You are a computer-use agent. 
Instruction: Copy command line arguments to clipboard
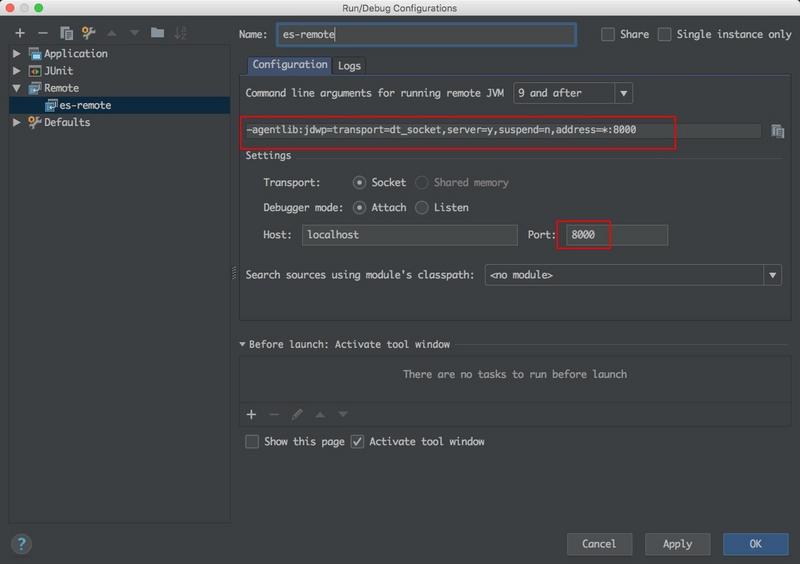[777, 131]
